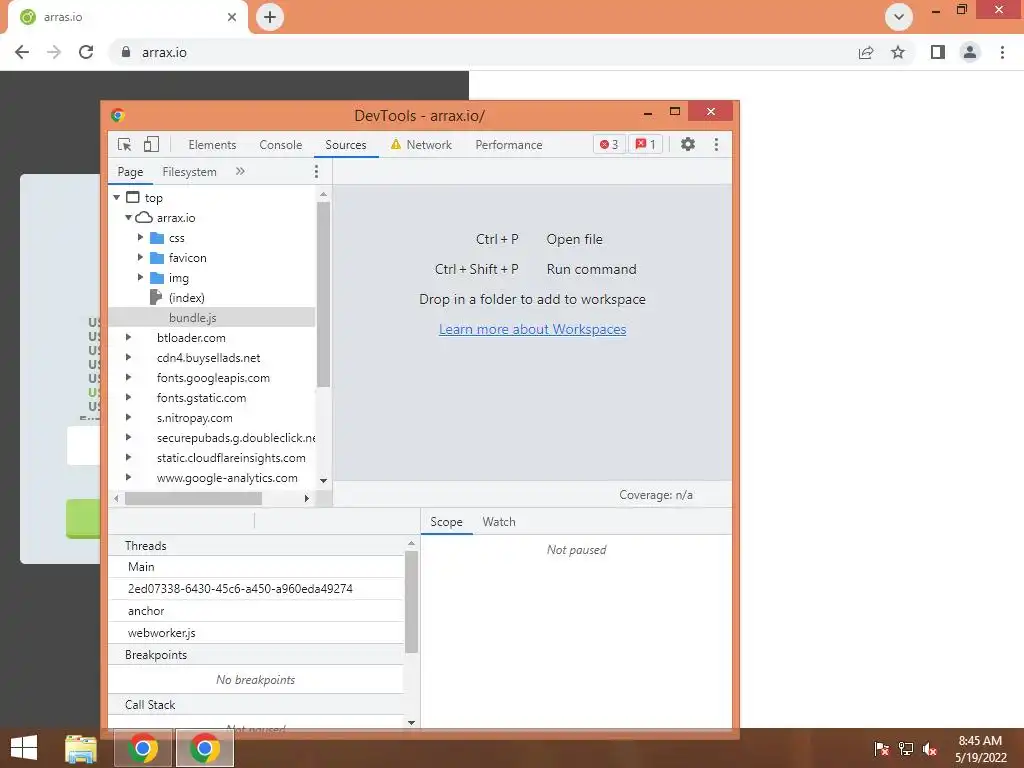Switch to Filesystem navigator tab
The image size is (1024, 768).
[189, 172]
